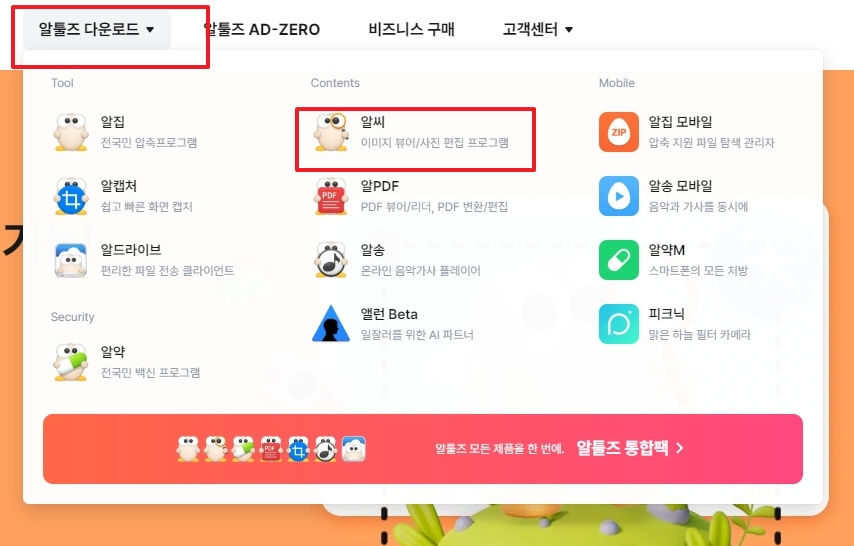The height and width of the screenshot is (546, 854).
Task: Click the 알약M green pill icon
Action: coord(619,260)
